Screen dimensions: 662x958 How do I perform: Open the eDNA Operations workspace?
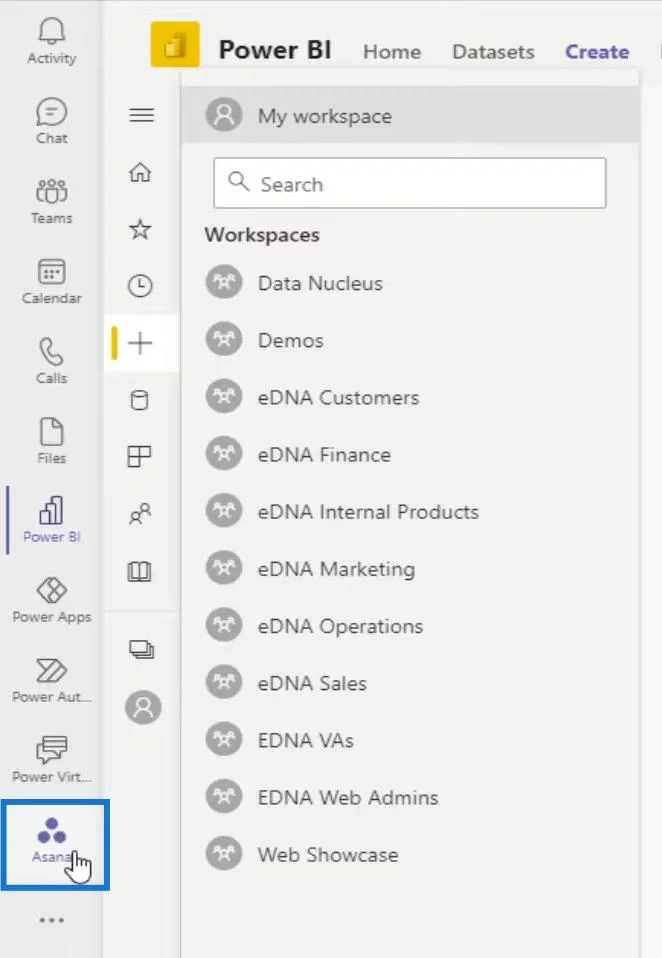pyautogui.click(x=410, y=626)
